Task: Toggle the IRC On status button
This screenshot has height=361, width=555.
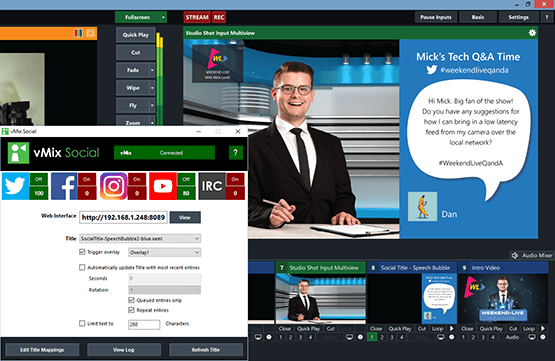Action: [235, 179]
